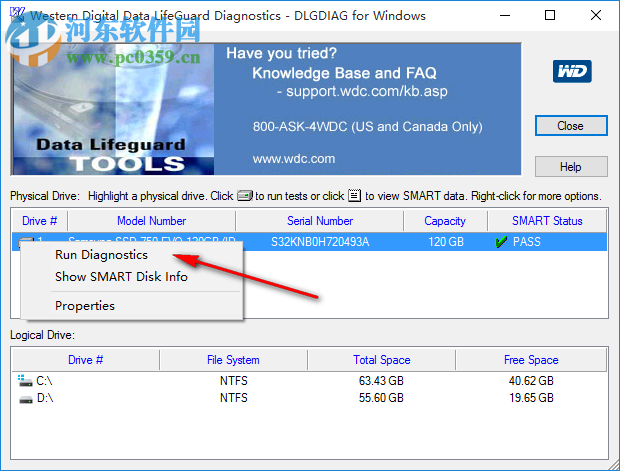The height and width of the screenshot is (471, 620).
Task: Click the Knowledge Base and FAQ text
Action: coord(344,73)
